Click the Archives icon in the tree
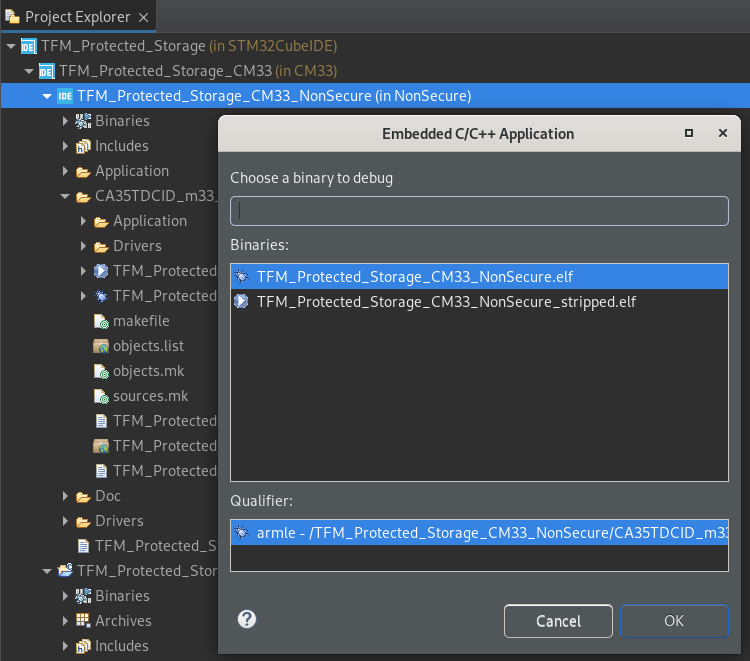The width and height of the screenshot is (750, 661). [x=83, y=620]
